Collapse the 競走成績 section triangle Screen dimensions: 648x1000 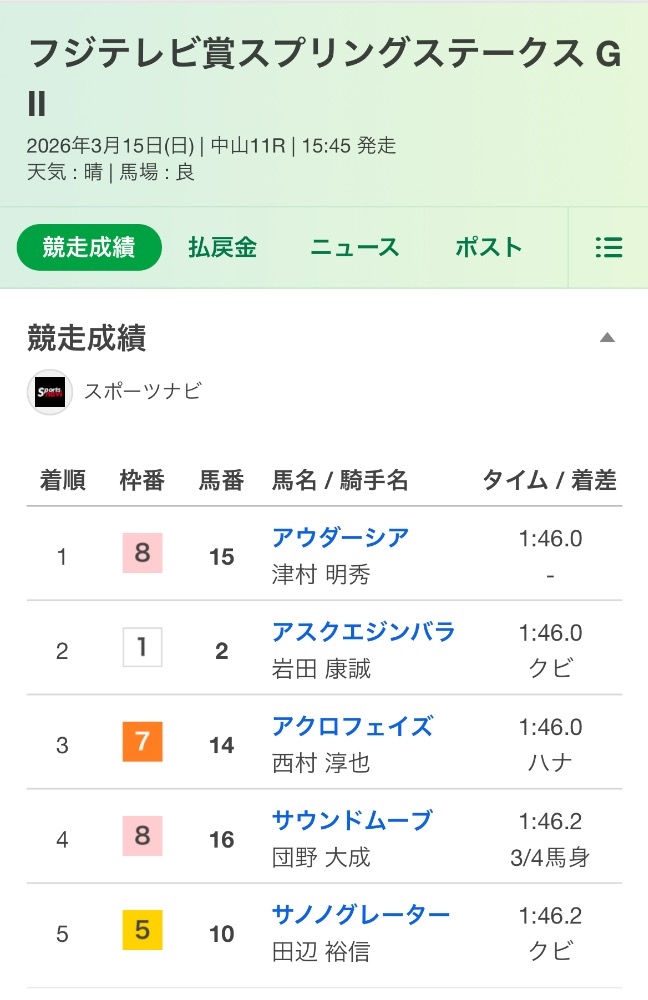(x=606, y=339)
